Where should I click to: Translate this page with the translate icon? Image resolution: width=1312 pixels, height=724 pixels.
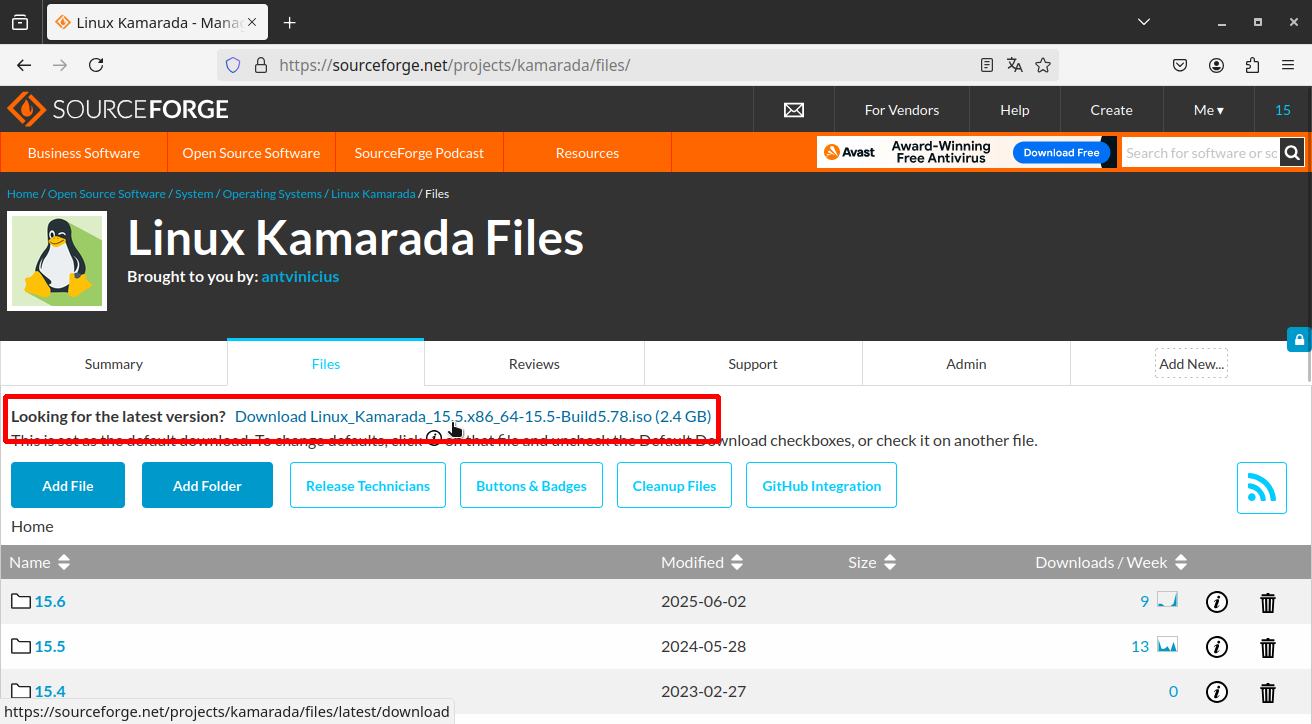coord(1015,65)
